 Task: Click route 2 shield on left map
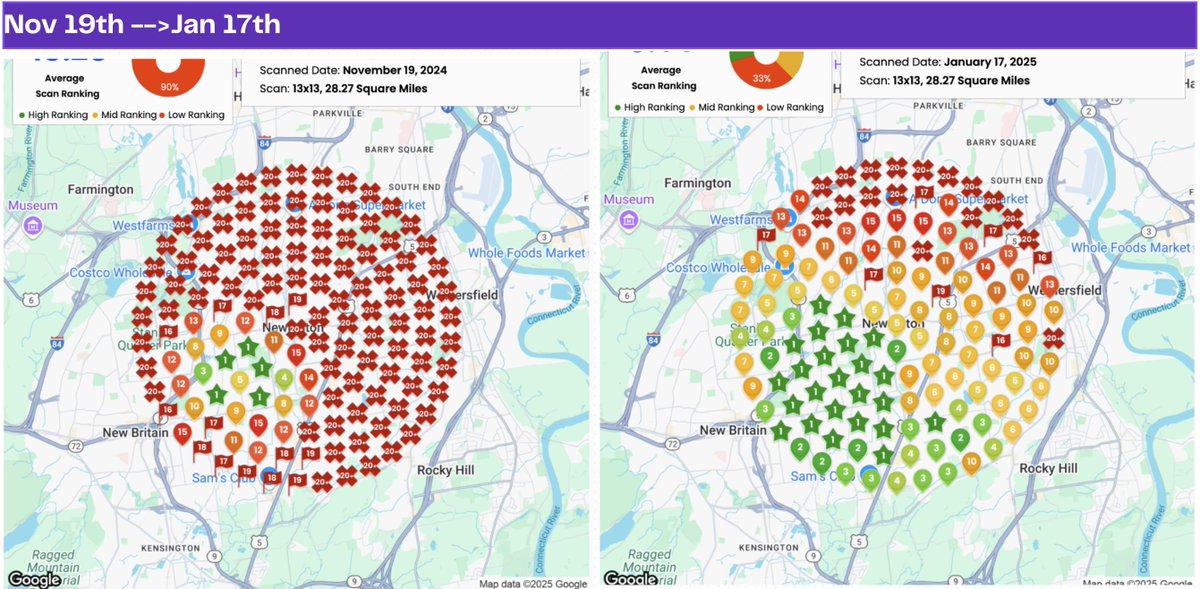point(485,119)
